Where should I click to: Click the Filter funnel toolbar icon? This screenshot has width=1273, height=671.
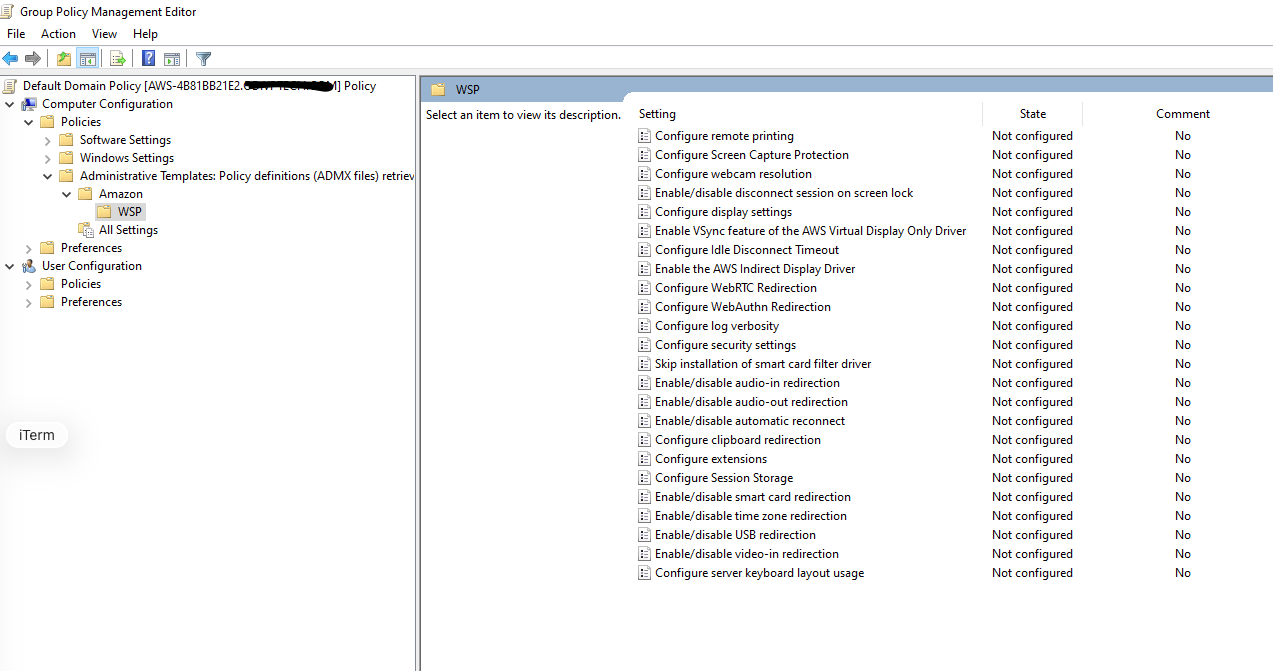coord(203,59)
